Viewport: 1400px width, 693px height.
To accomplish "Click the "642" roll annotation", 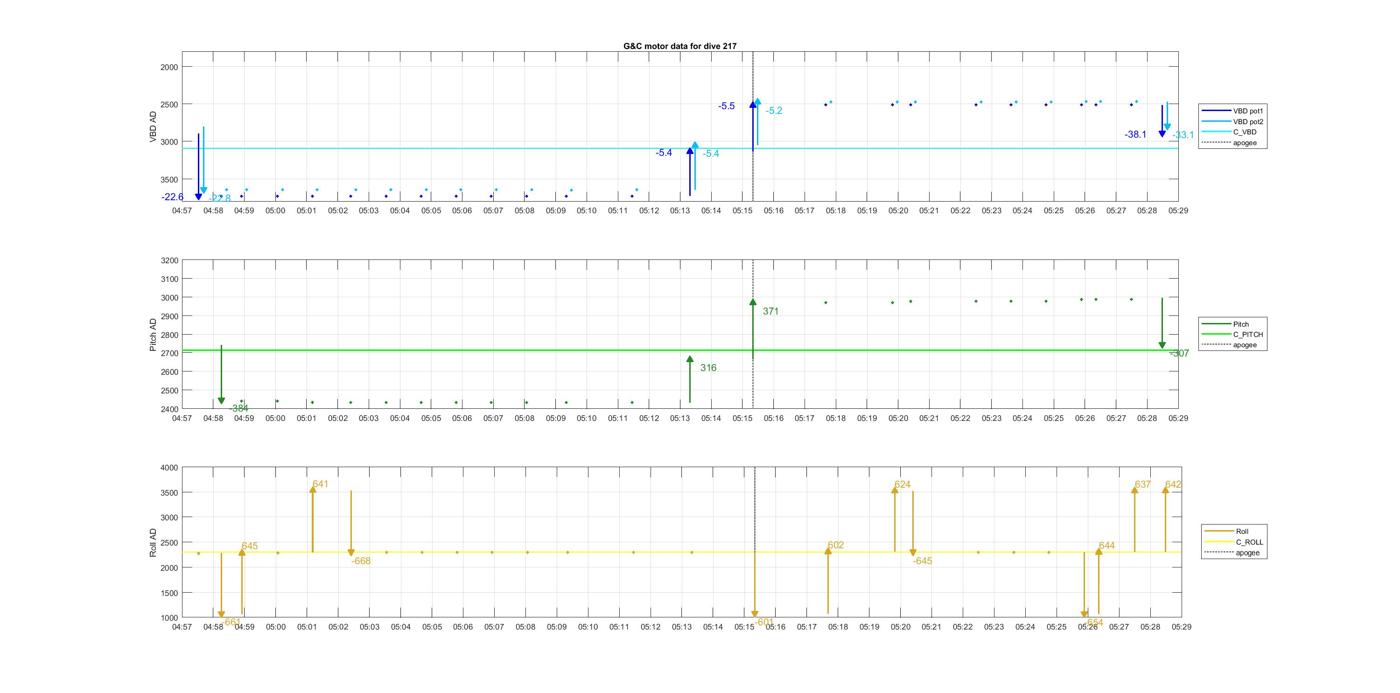I will (x=1174, y=484).
